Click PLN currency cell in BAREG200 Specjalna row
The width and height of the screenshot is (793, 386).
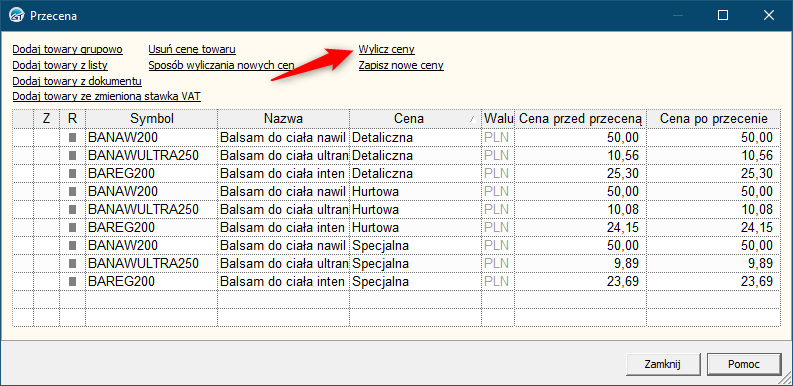[x=498, y=281]
